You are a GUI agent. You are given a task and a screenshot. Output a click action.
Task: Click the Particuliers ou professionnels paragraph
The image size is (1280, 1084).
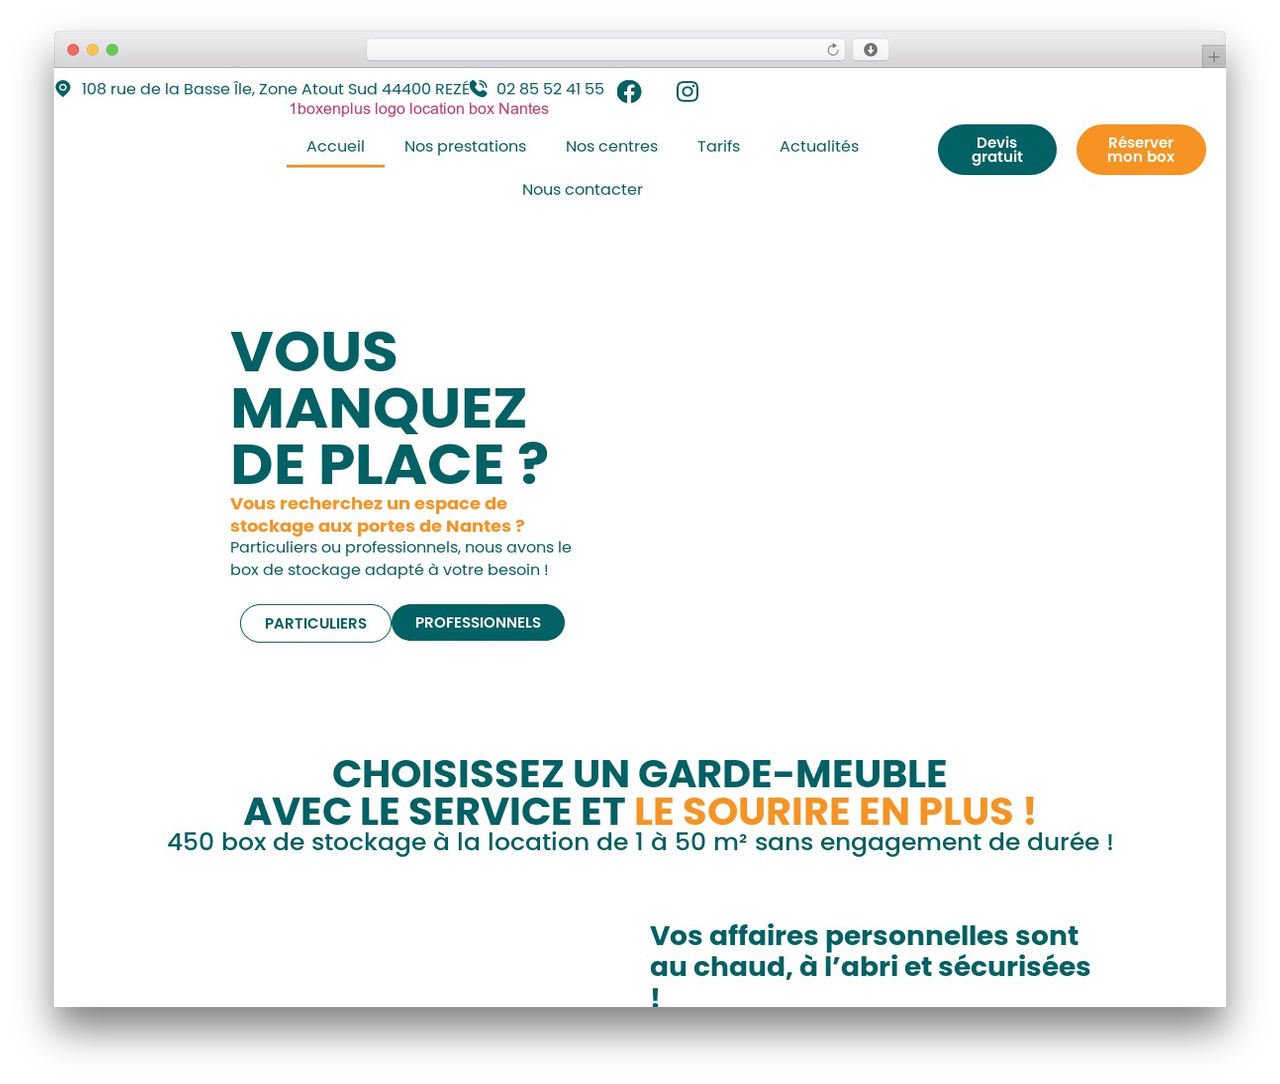point(401,559)
